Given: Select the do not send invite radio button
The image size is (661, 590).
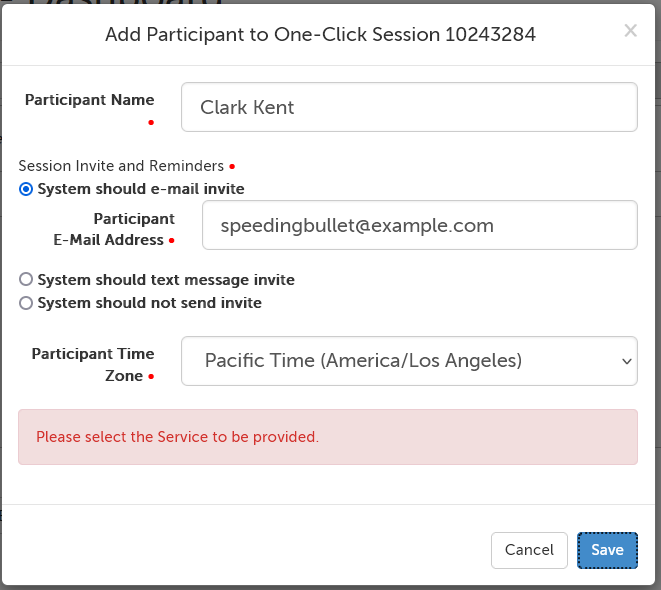Looking at the screenshot, I should (27, 303).
